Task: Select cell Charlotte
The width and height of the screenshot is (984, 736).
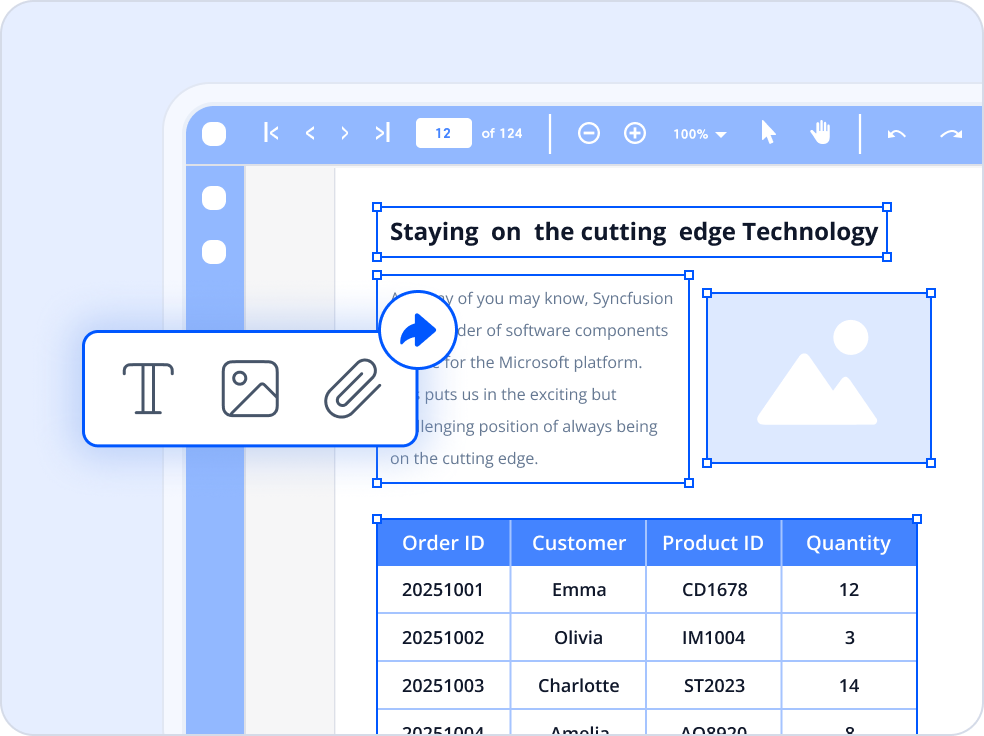Action: pos(579,685)
